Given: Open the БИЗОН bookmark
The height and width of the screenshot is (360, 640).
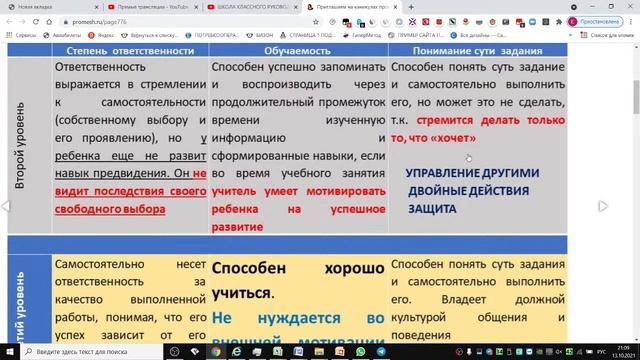Looking at the screenshot, I should click(260, 36).
